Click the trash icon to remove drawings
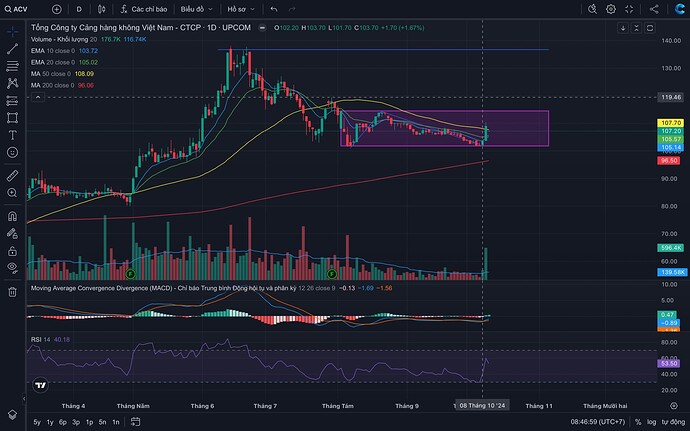Viewport: 690px width, 431px height. coord(12,291)
